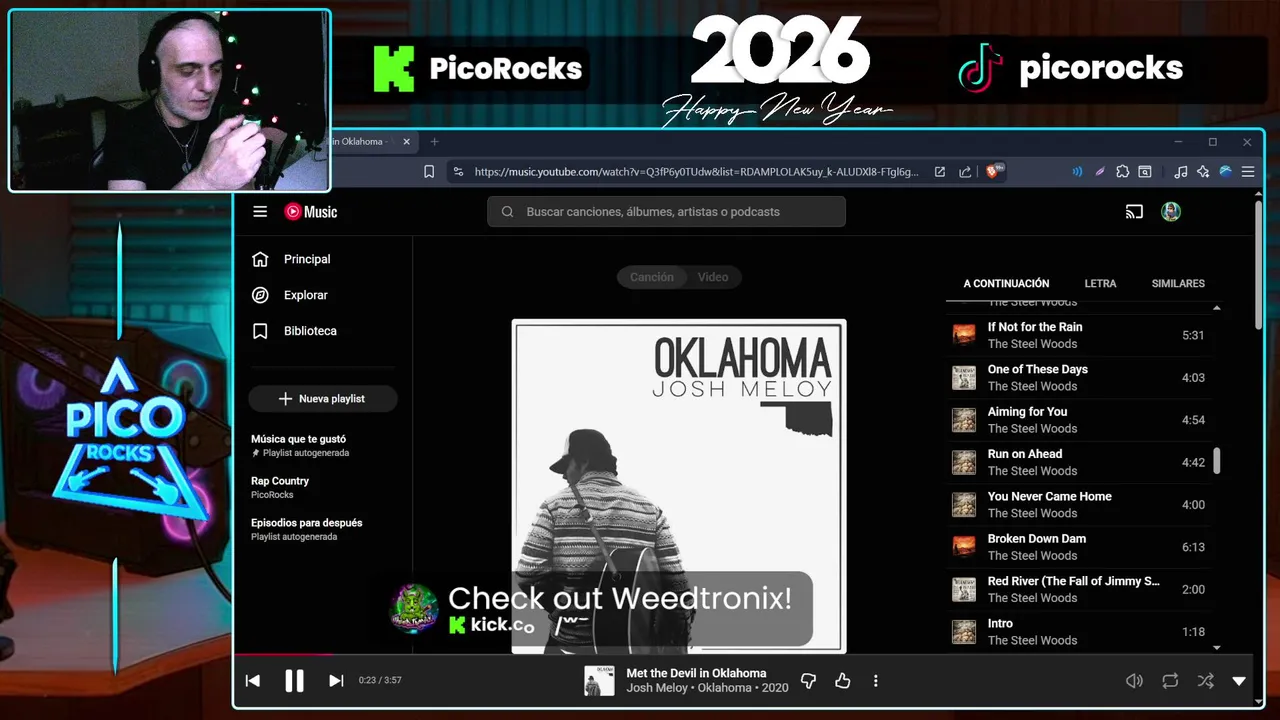The image size is (1280, 720).
Task: Click the browser address bar URL
Action: click(x=696, y=172)
